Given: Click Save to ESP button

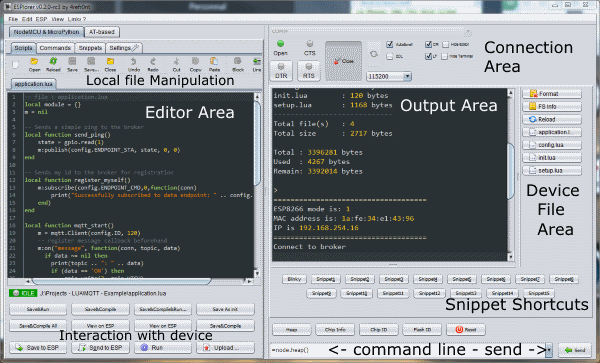Looking at the screenshot, I should pyautogui.click(x=38, y=348).
